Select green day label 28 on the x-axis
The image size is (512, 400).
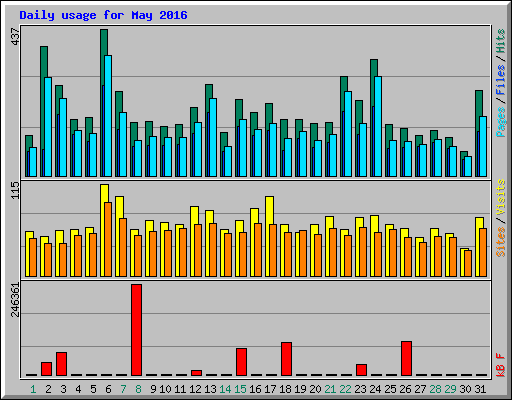click(435, 389)
